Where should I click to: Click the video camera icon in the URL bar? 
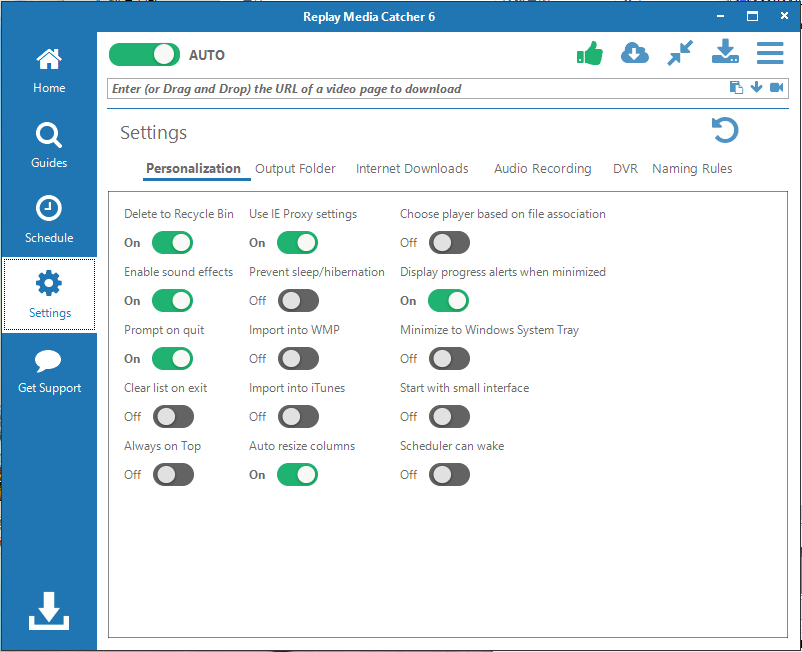[x=776, y=88]
